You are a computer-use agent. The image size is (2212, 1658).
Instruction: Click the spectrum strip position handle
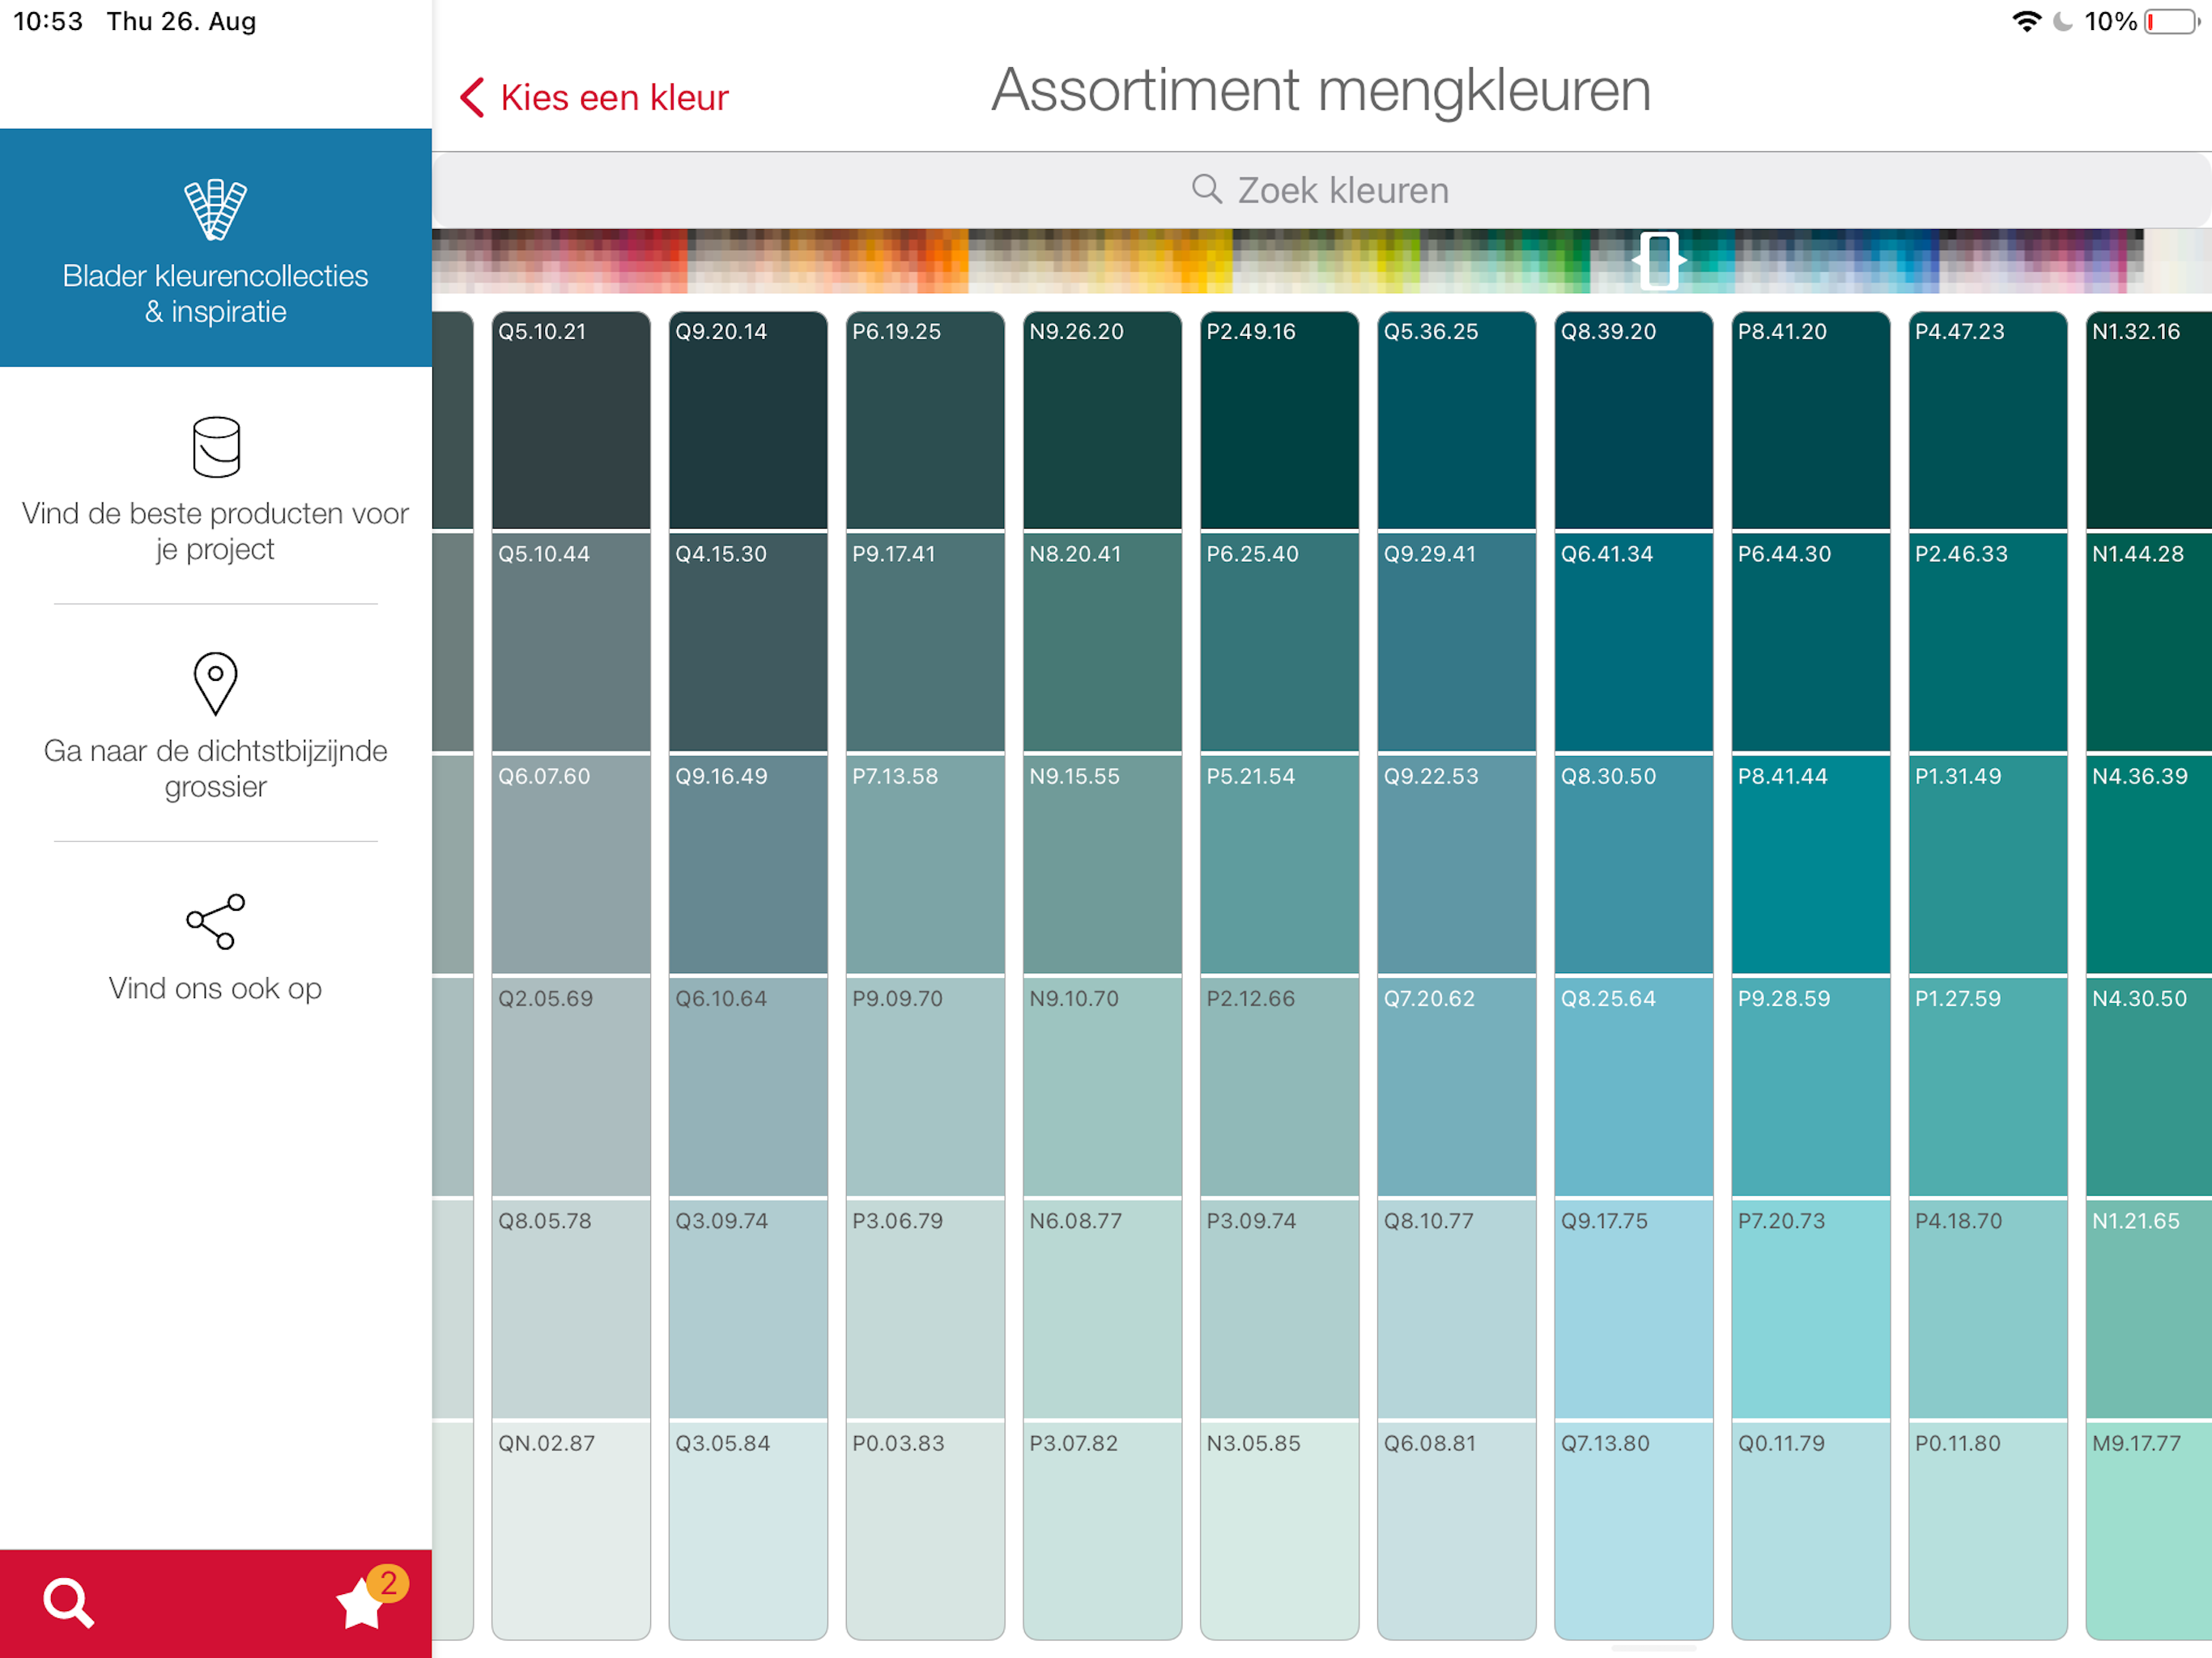pos(1658,261)
